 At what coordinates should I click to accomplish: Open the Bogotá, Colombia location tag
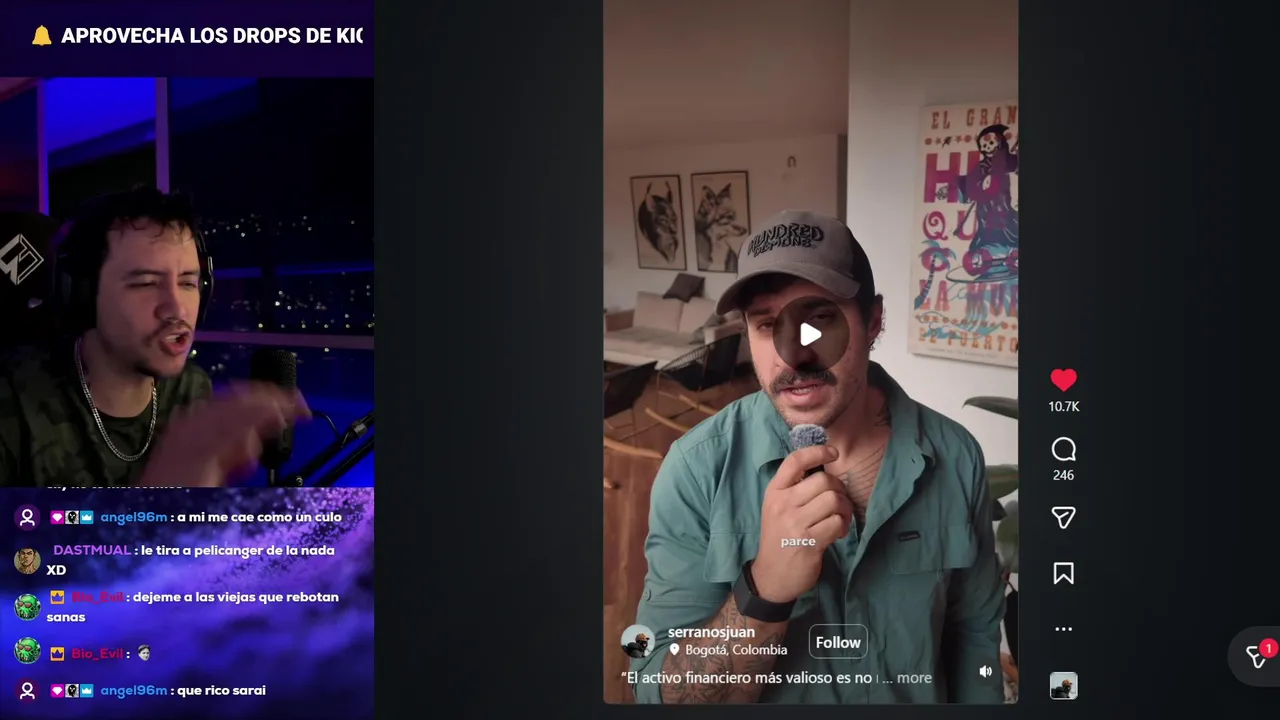click(x=728, y=650)
